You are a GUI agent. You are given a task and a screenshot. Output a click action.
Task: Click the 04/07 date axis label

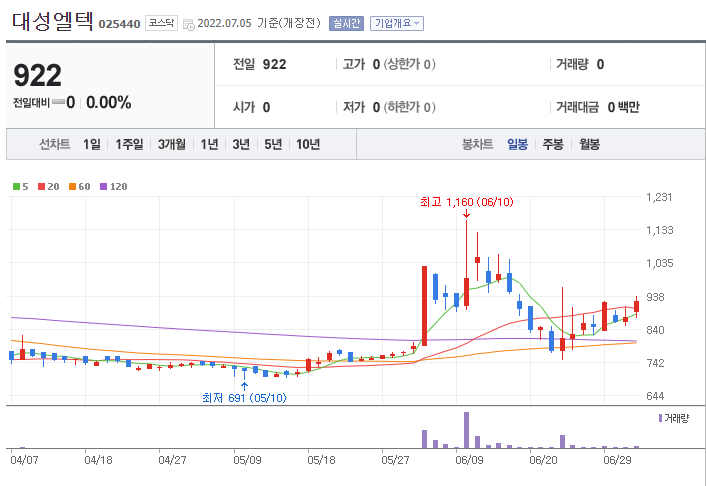(x=24, y=460)
